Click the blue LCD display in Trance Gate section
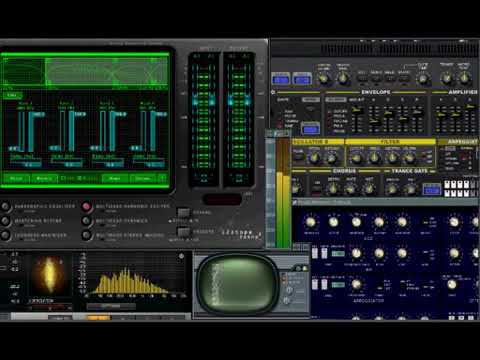This screenshot has width=480, height=360. (x=432, y=190)
